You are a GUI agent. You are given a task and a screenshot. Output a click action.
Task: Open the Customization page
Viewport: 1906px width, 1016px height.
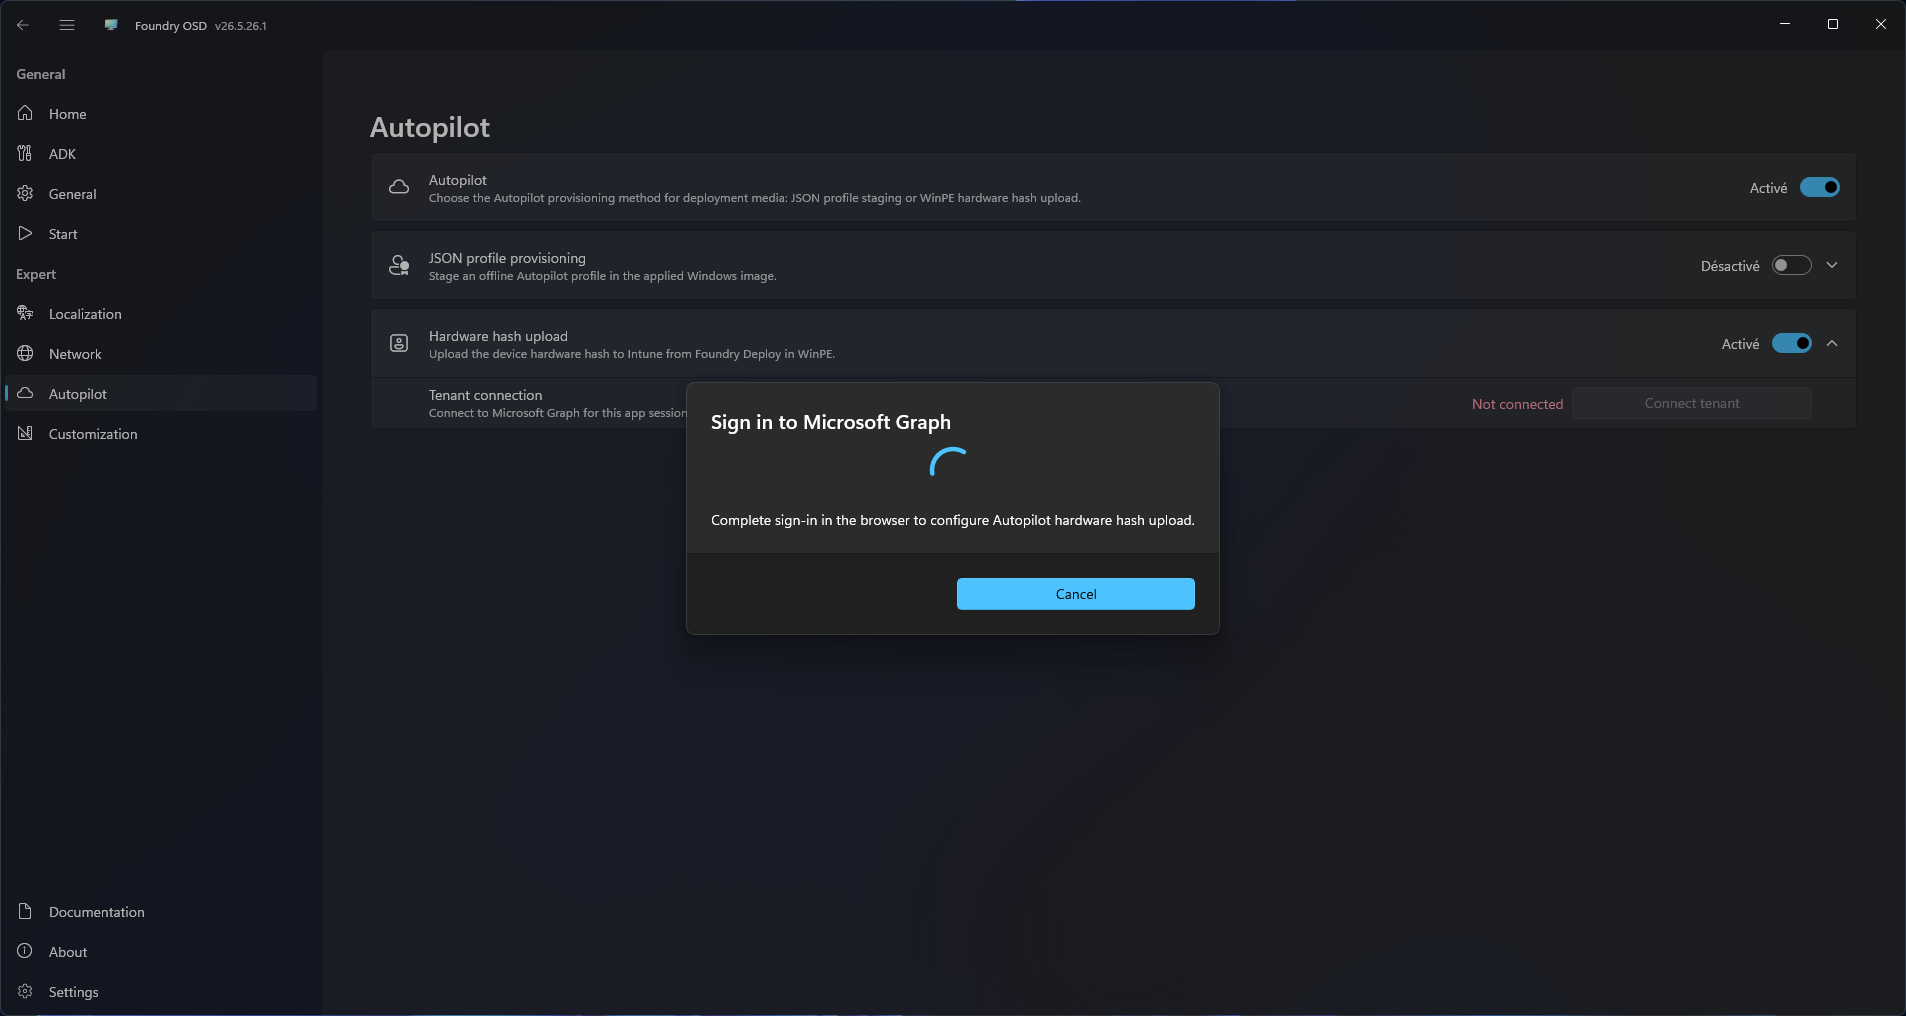click(x=93, y=434)
